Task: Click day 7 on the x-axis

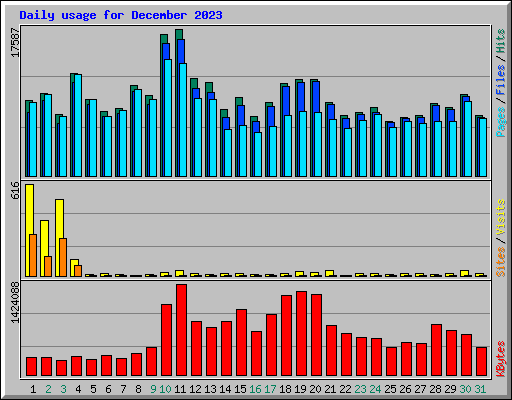Action: [x=123, y=389]
